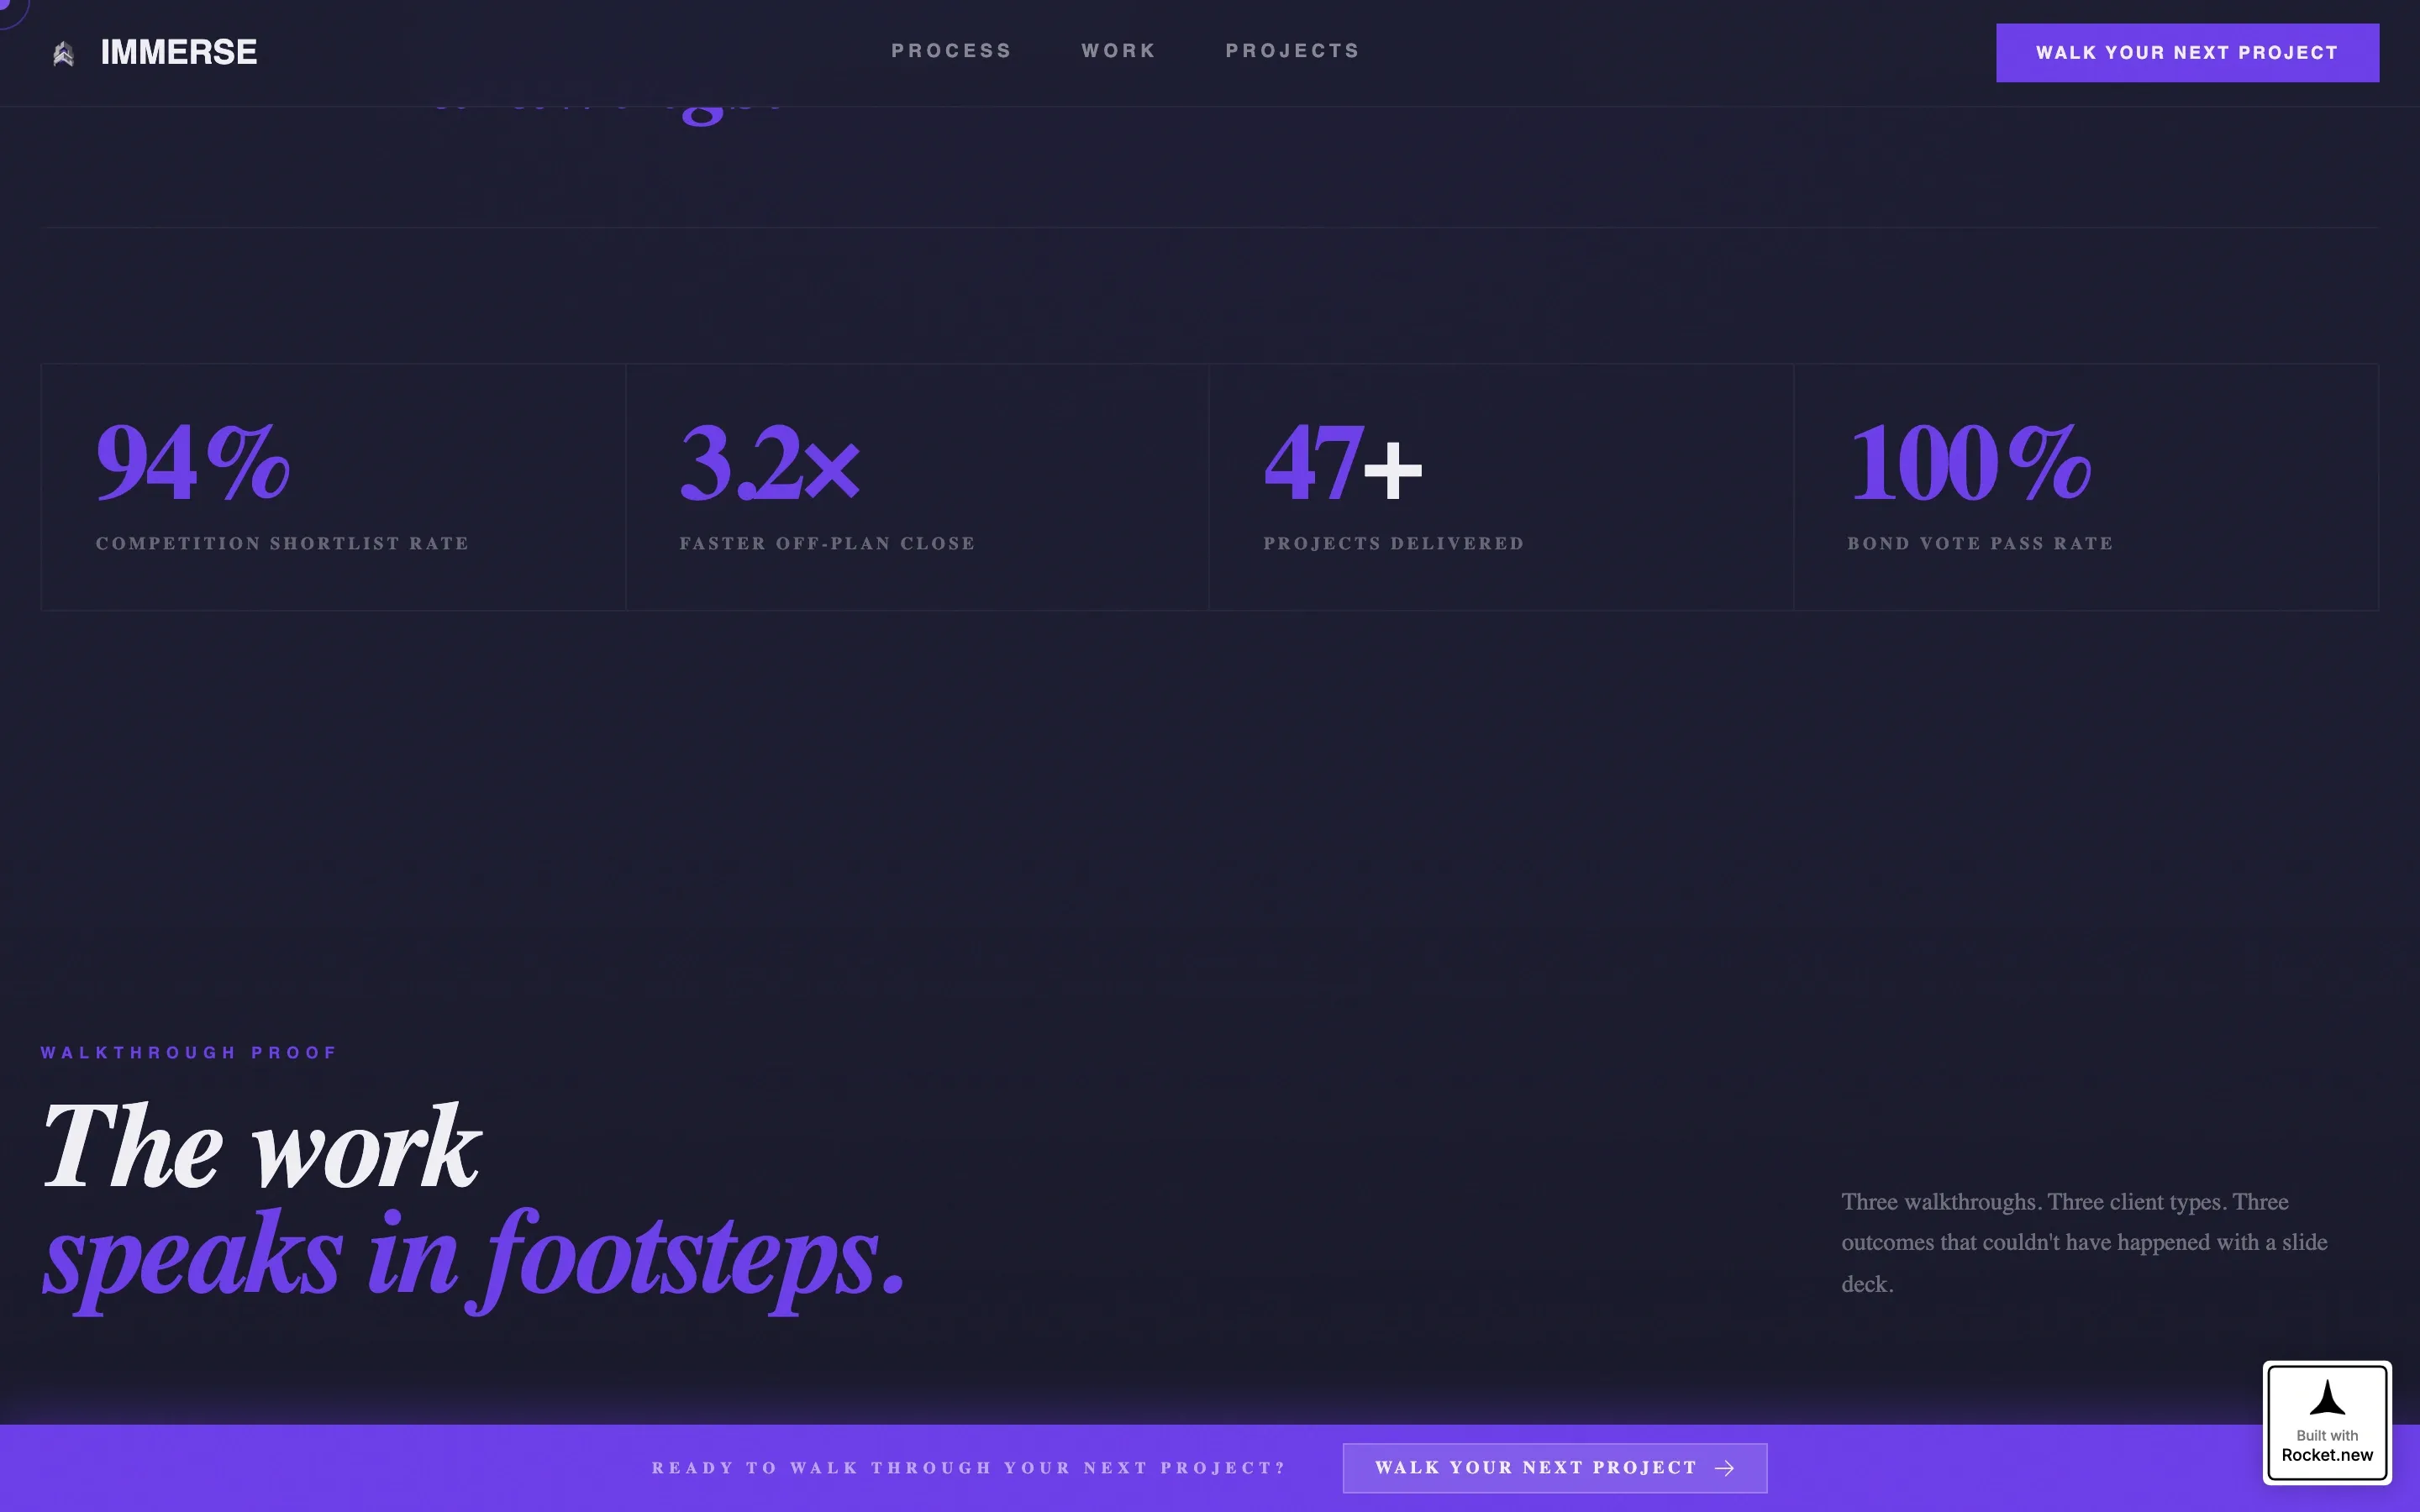Select the 3.2x statistic value
This screenshot has width=2420, height=1512.
[x=769, y=461]
